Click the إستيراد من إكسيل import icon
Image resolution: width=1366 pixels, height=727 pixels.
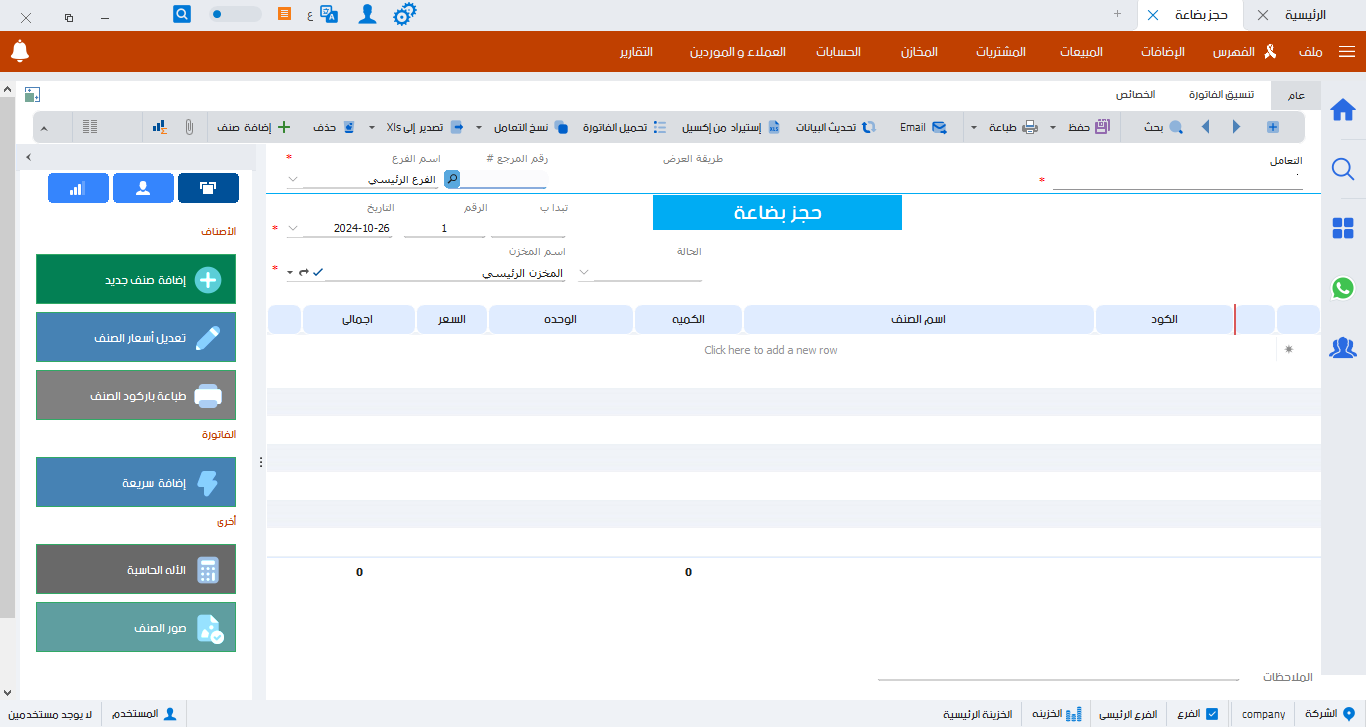point(773,127)
